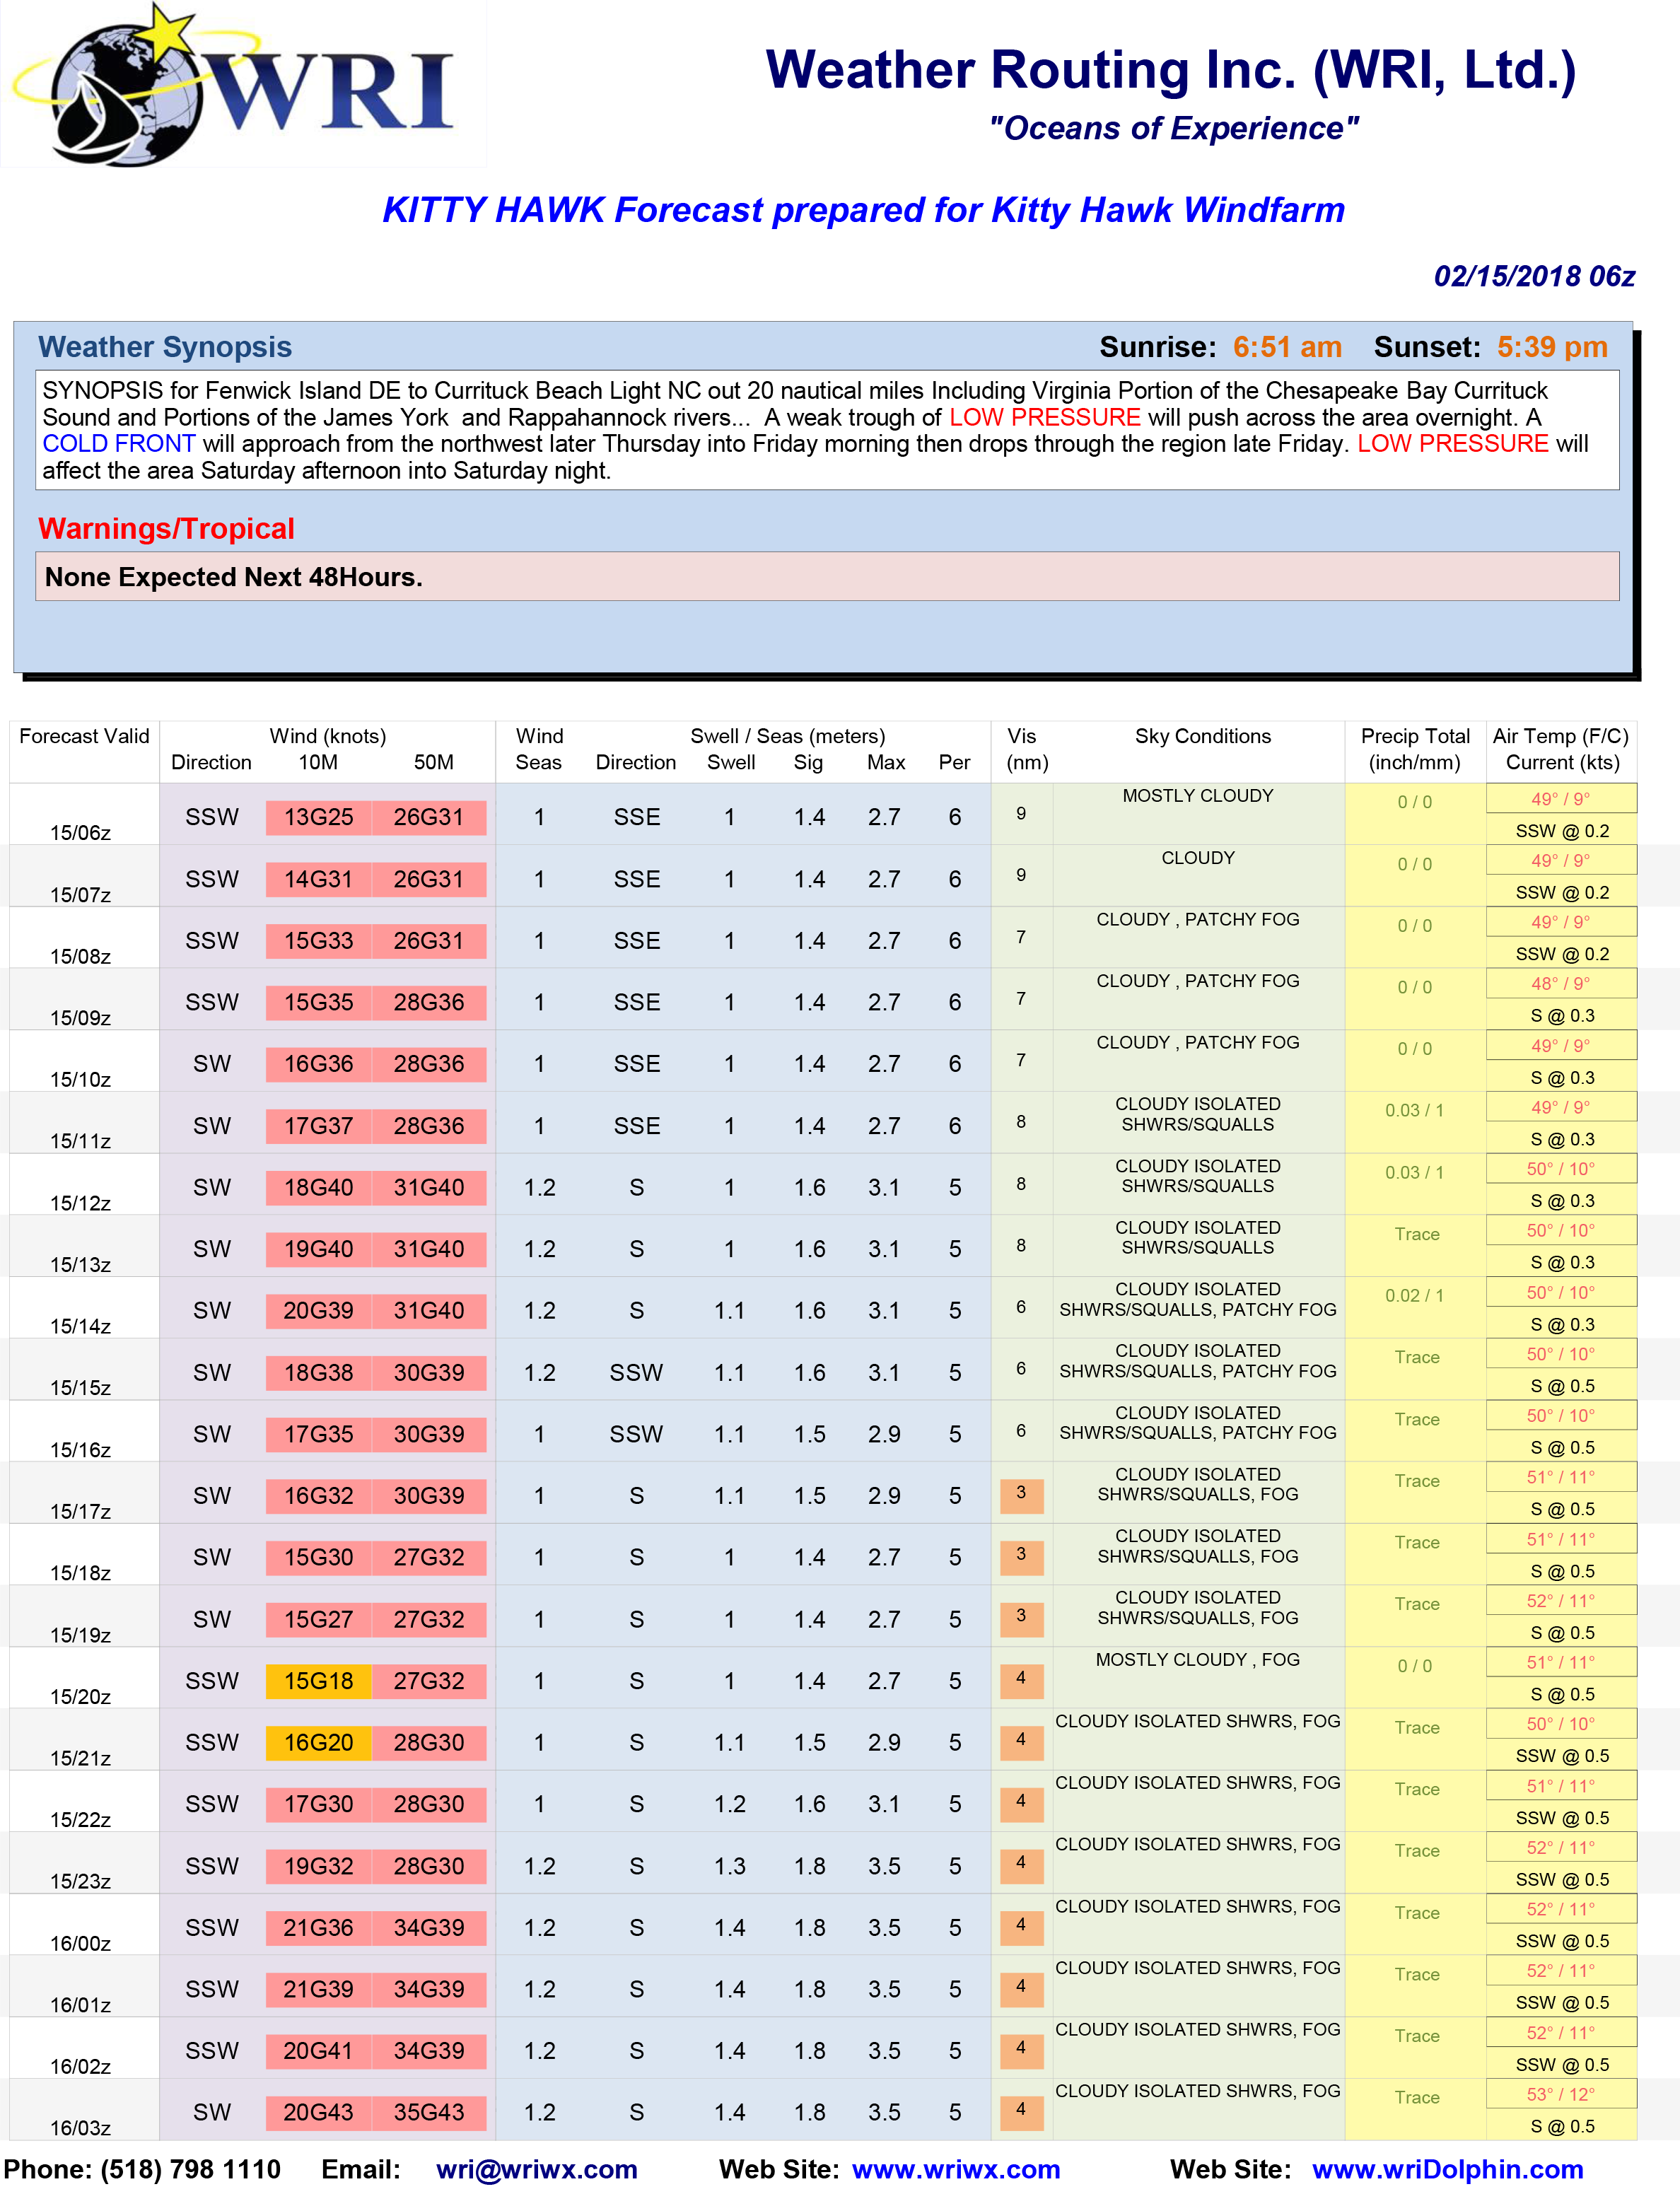
Task: Click the 20G39 wind cell
Action: click(x=319, y=1311)
